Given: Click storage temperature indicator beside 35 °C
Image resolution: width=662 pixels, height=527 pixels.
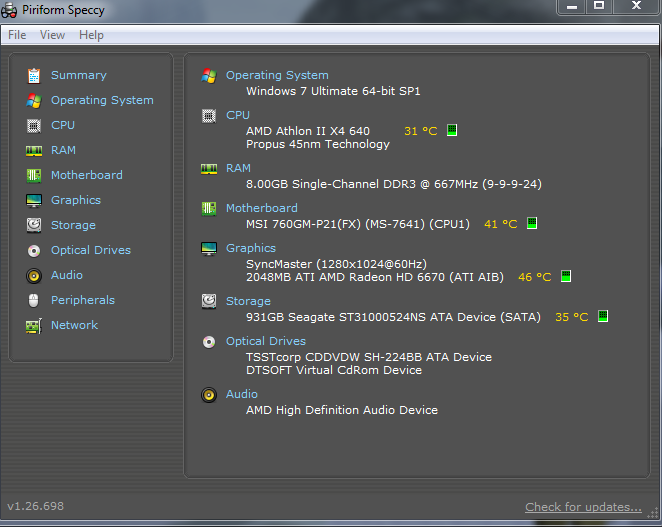Looking at the screenshot, I should click(603, 316).
